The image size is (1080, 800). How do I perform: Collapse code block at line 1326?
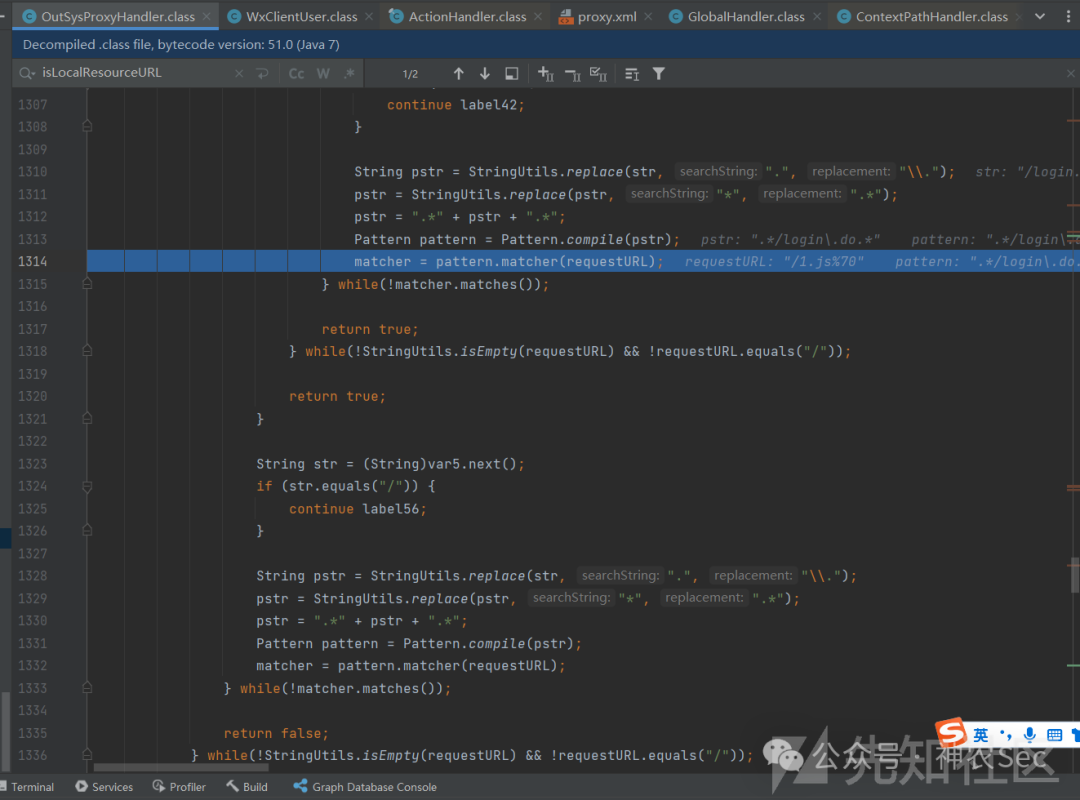(87, 531)
